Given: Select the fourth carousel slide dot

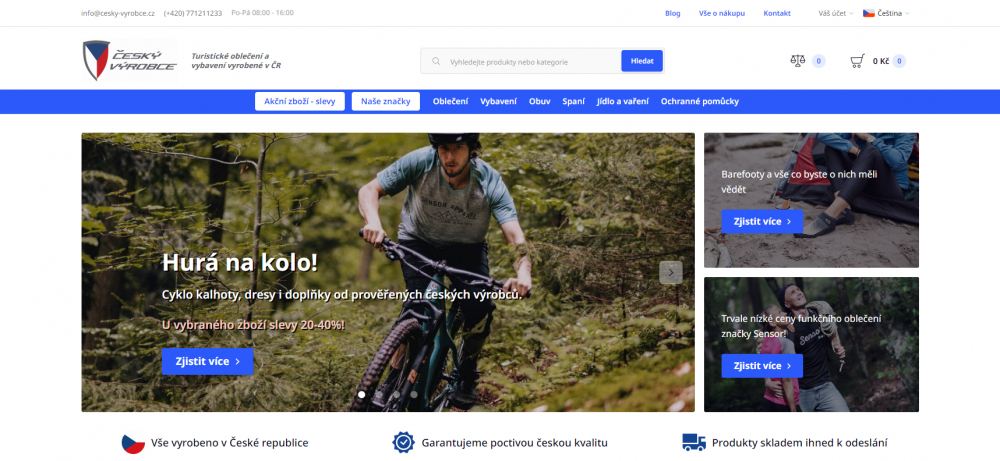Looking at the screenshot, I should click(414, 395).
